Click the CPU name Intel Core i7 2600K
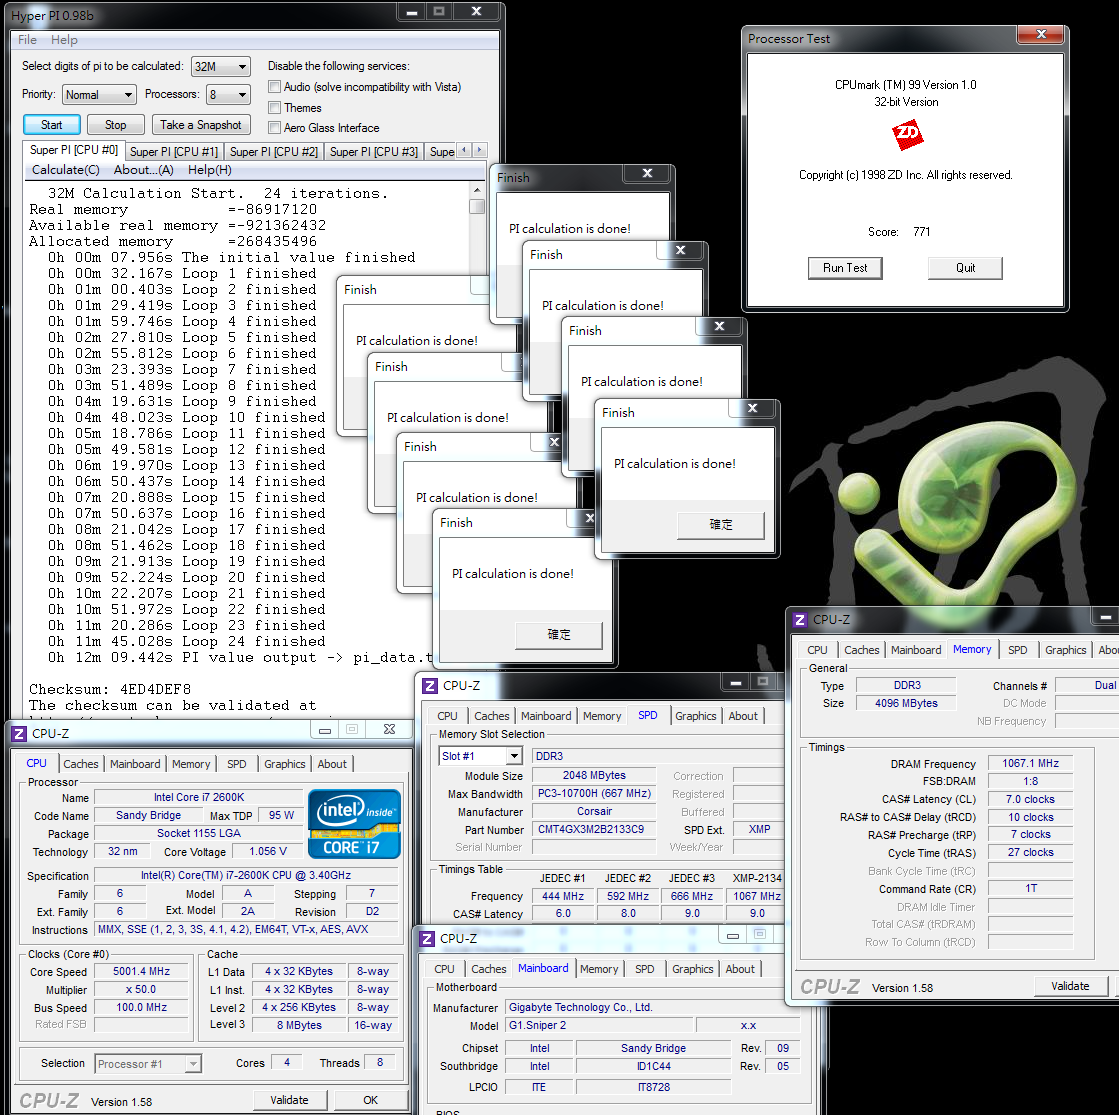This screenshot has width=1119, height=1115. (198, 797)
